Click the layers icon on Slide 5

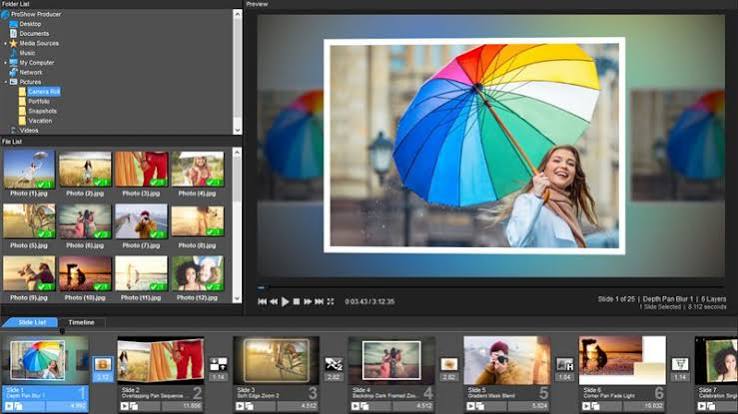pyautogui.click(x=480, y=406)
